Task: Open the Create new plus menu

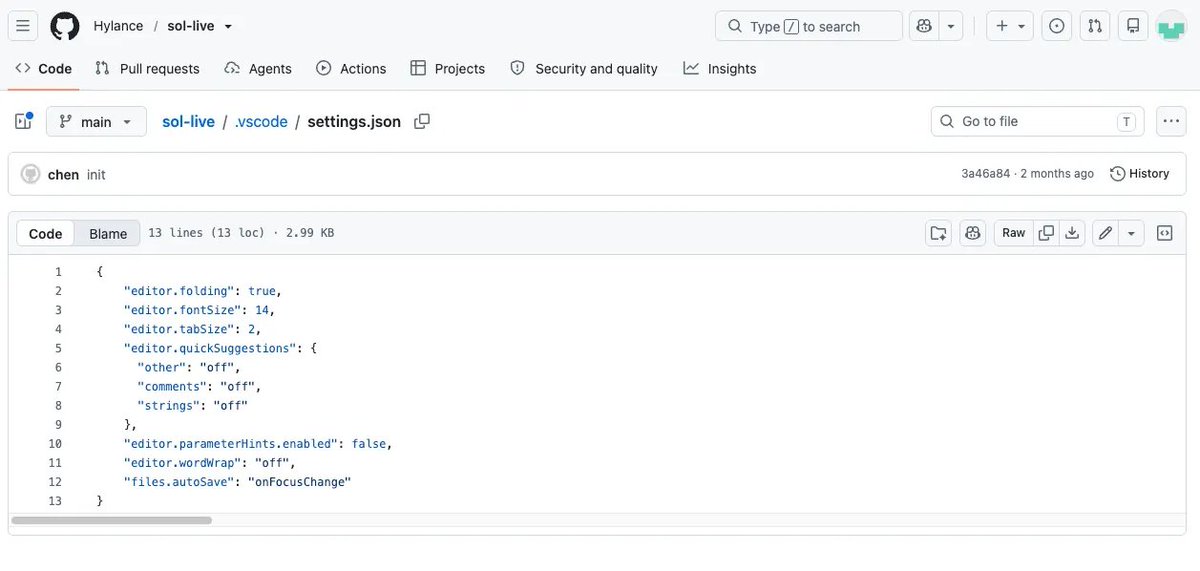Action: (1010, 26)
